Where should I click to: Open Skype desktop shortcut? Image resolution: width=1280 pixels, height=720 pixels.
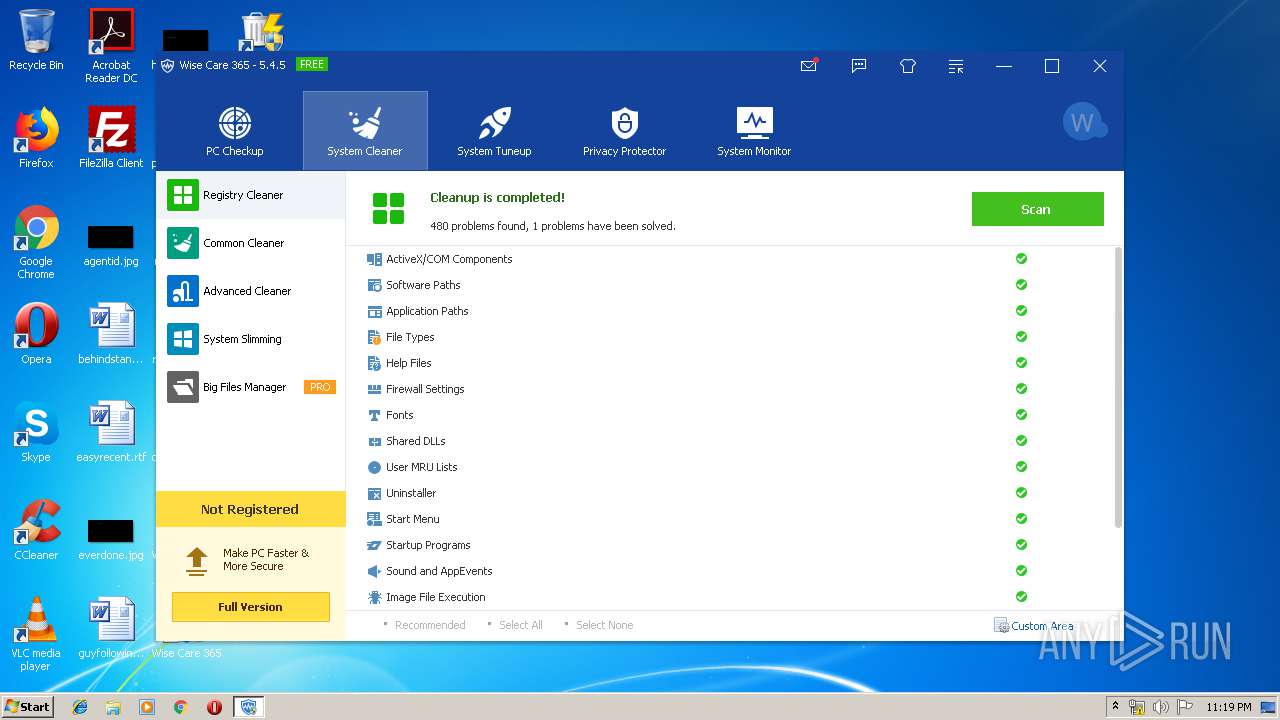click(36, 433)
